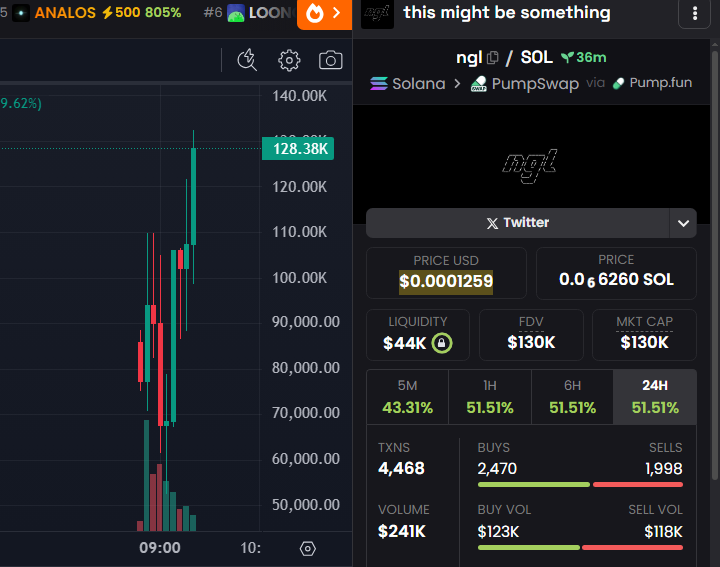Click the LIQUIDITY $44K value
Image resolution: width=720 pixels, height=567 pixels.
405,343
